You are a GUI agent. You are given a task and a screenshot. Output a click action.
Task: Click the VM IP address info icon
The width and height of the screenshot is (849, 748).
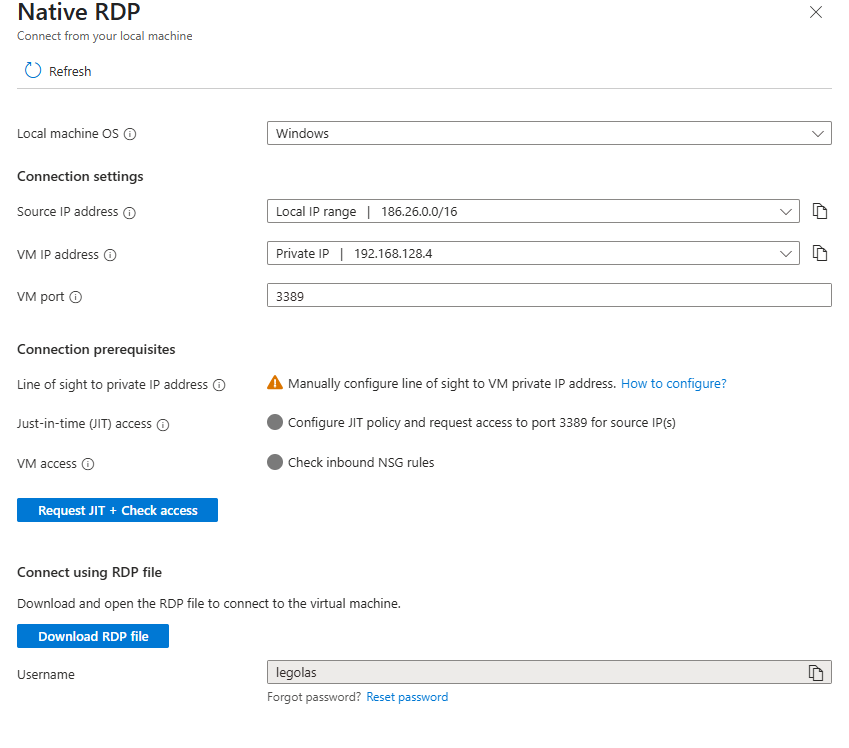110,255
